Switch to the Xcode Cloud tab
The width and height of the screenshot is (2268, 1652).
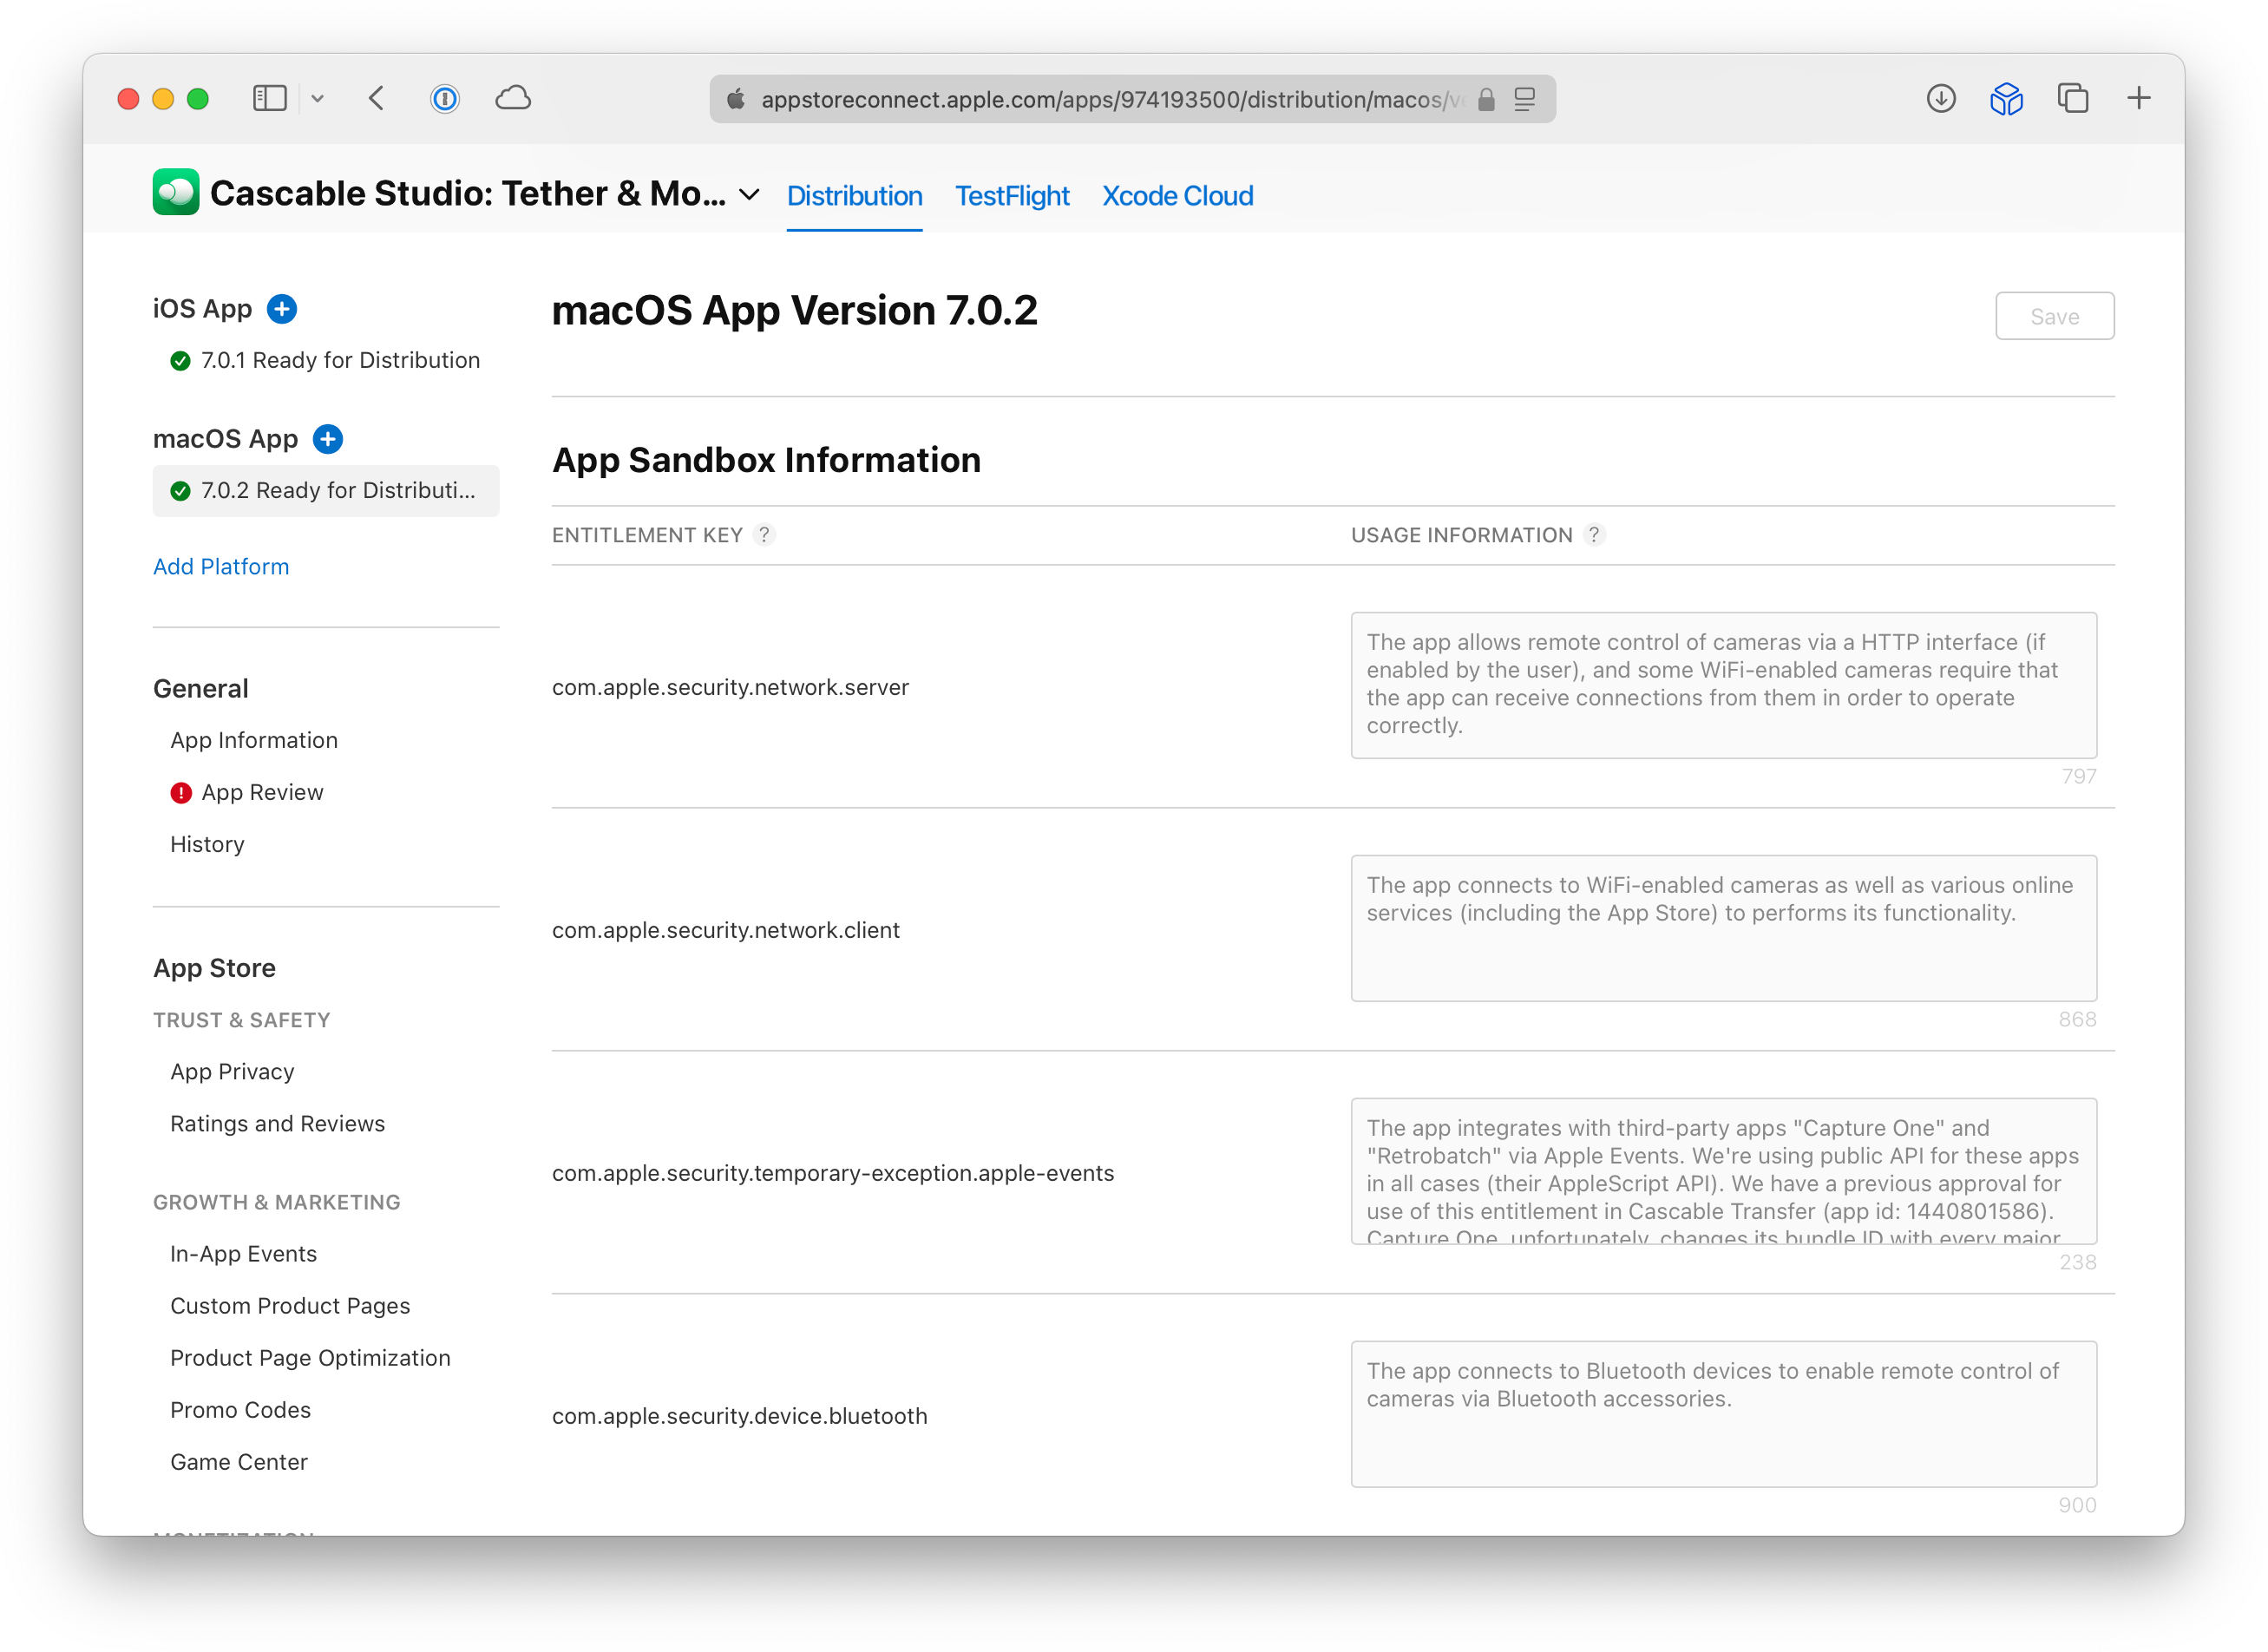tap(1177, 196)
